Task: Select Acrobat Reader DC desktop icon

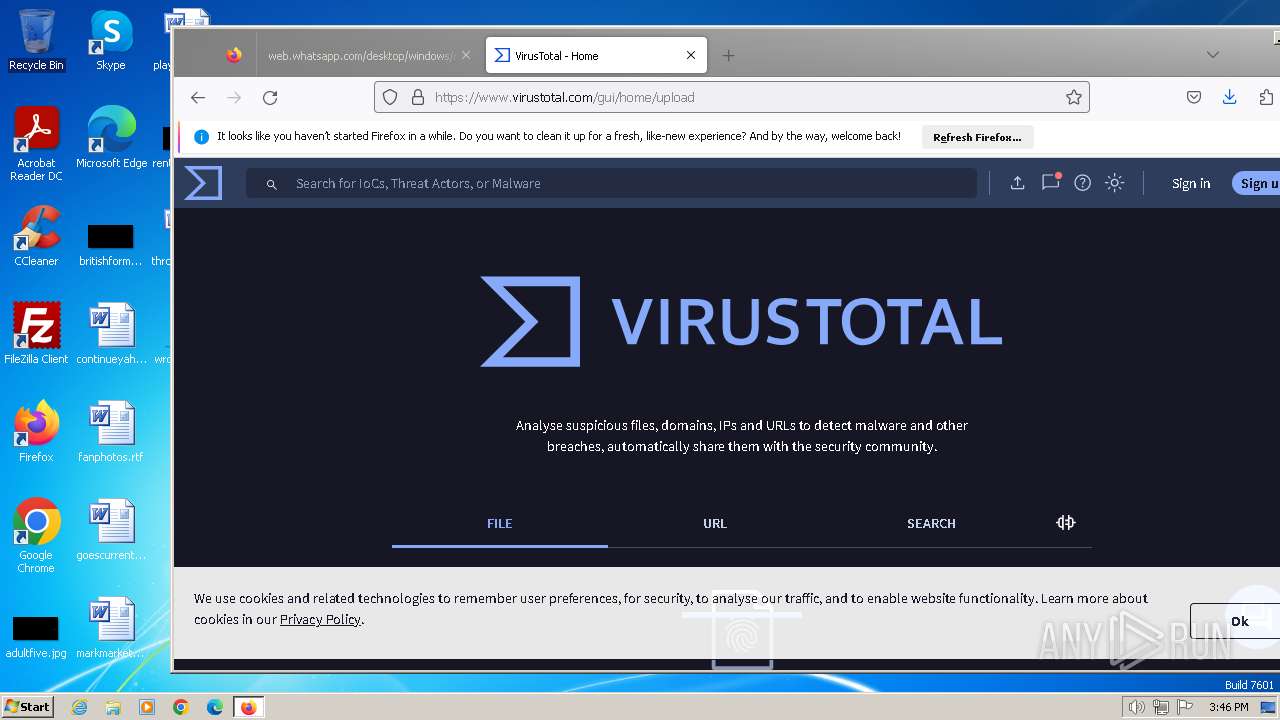Action: pyautogui.click(x=36, y=144)
